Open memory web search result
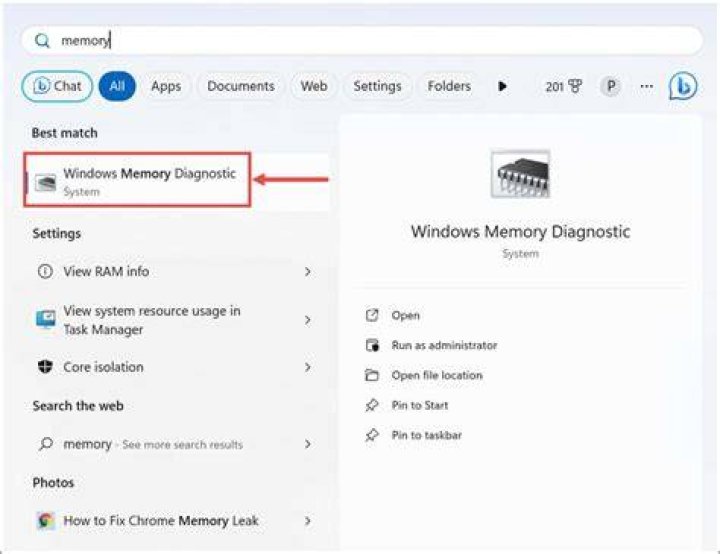720x554 pixels. click(177, 444)
